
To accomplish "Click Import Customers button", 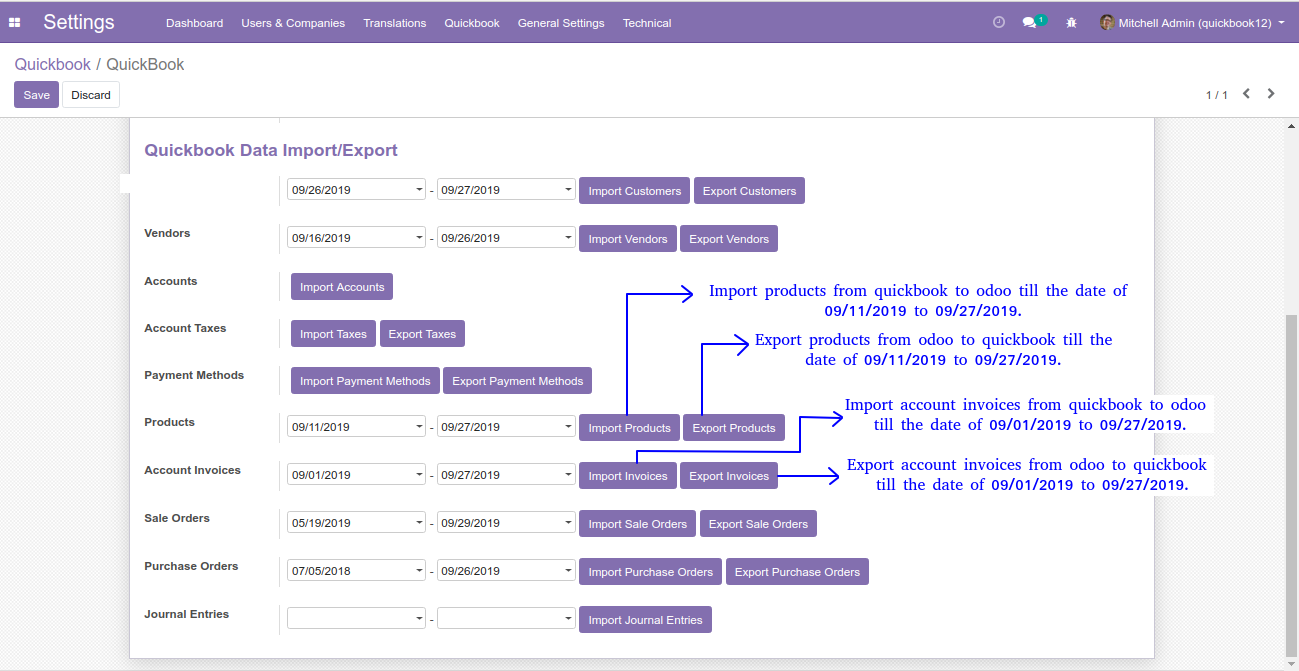I will (634, 191).
